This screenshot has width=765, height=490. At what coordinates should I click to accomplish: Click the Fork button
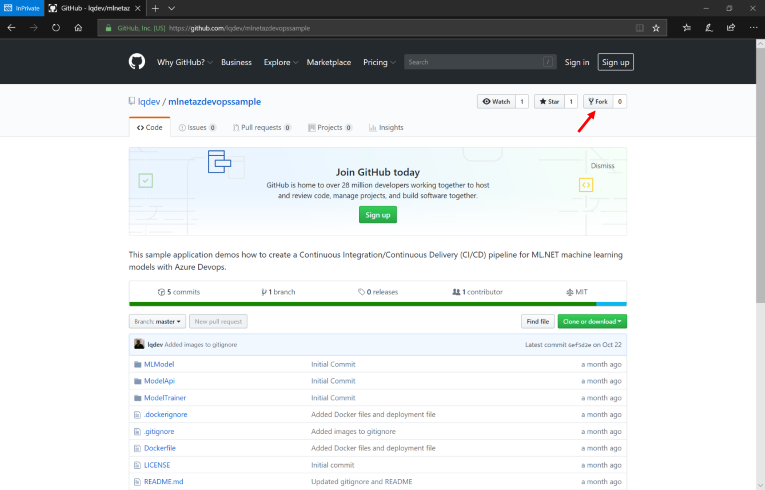tap(598, 101)
